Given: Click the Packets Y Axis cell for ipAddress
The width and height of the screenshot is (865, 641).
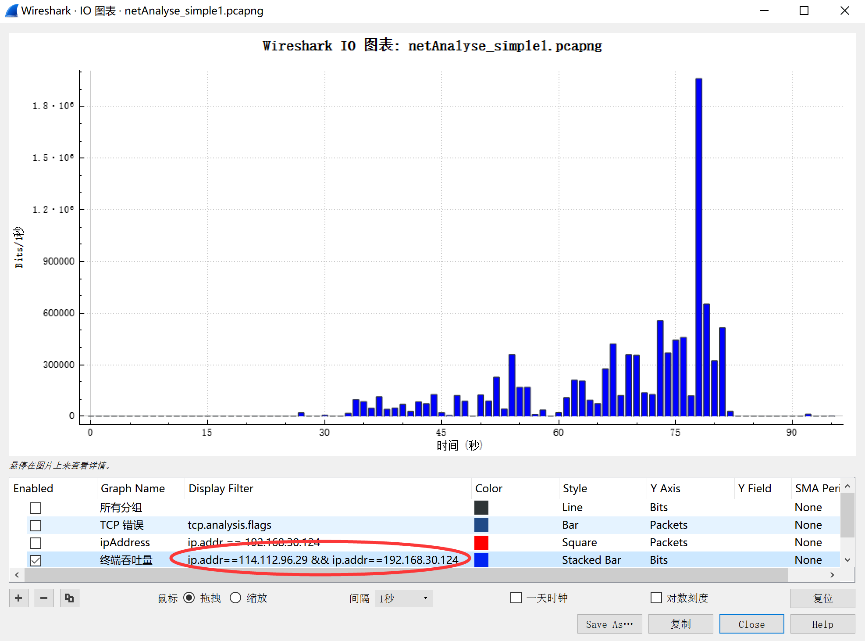Looking at the screenshot, I should pos(669,543).
